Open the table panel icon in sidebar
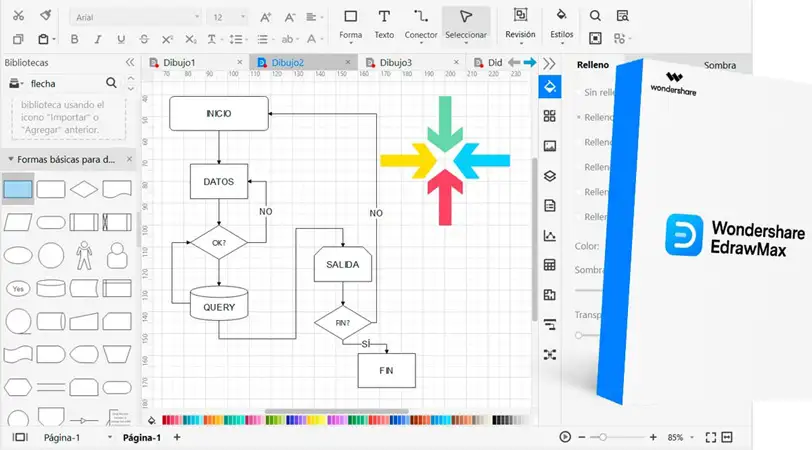 [x=549, y=265]
